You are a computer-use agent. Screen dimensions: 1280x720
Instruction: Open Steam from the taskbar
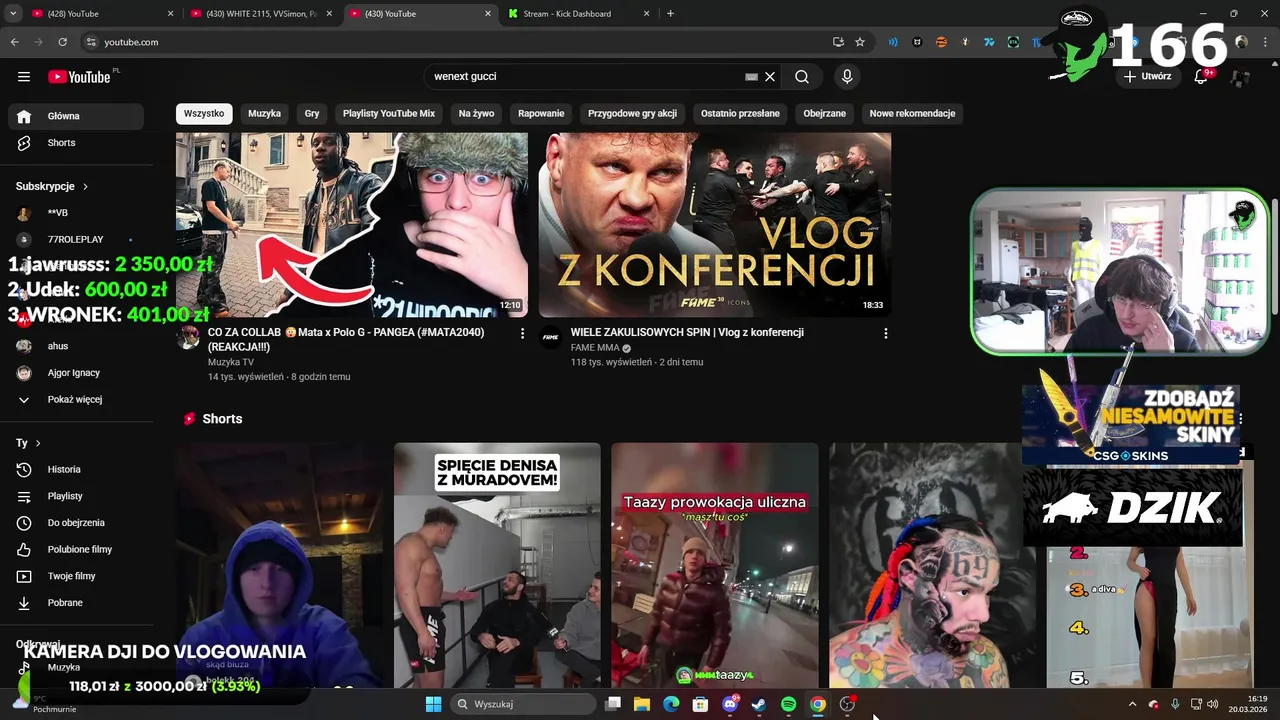coord(759,704)
